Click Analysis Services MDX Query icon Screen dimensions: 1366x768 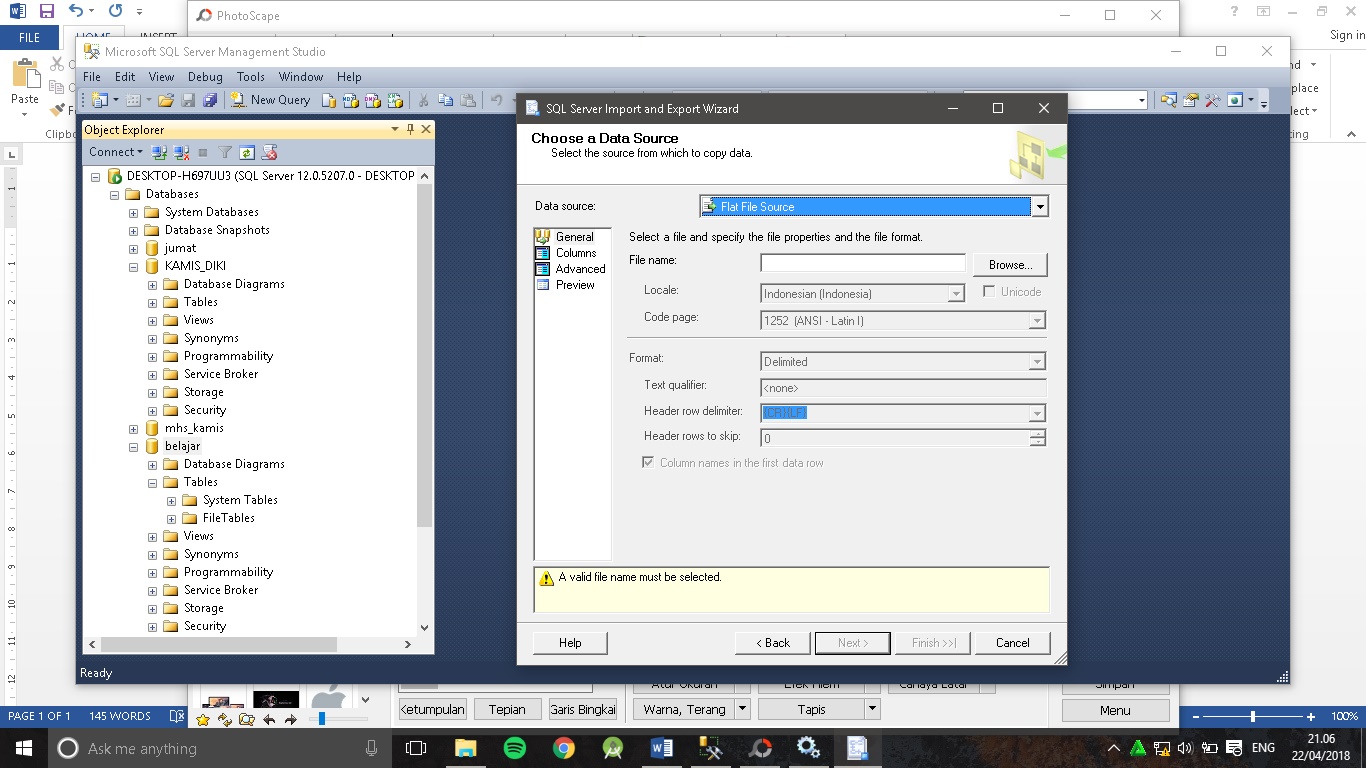tap(351, 100)
